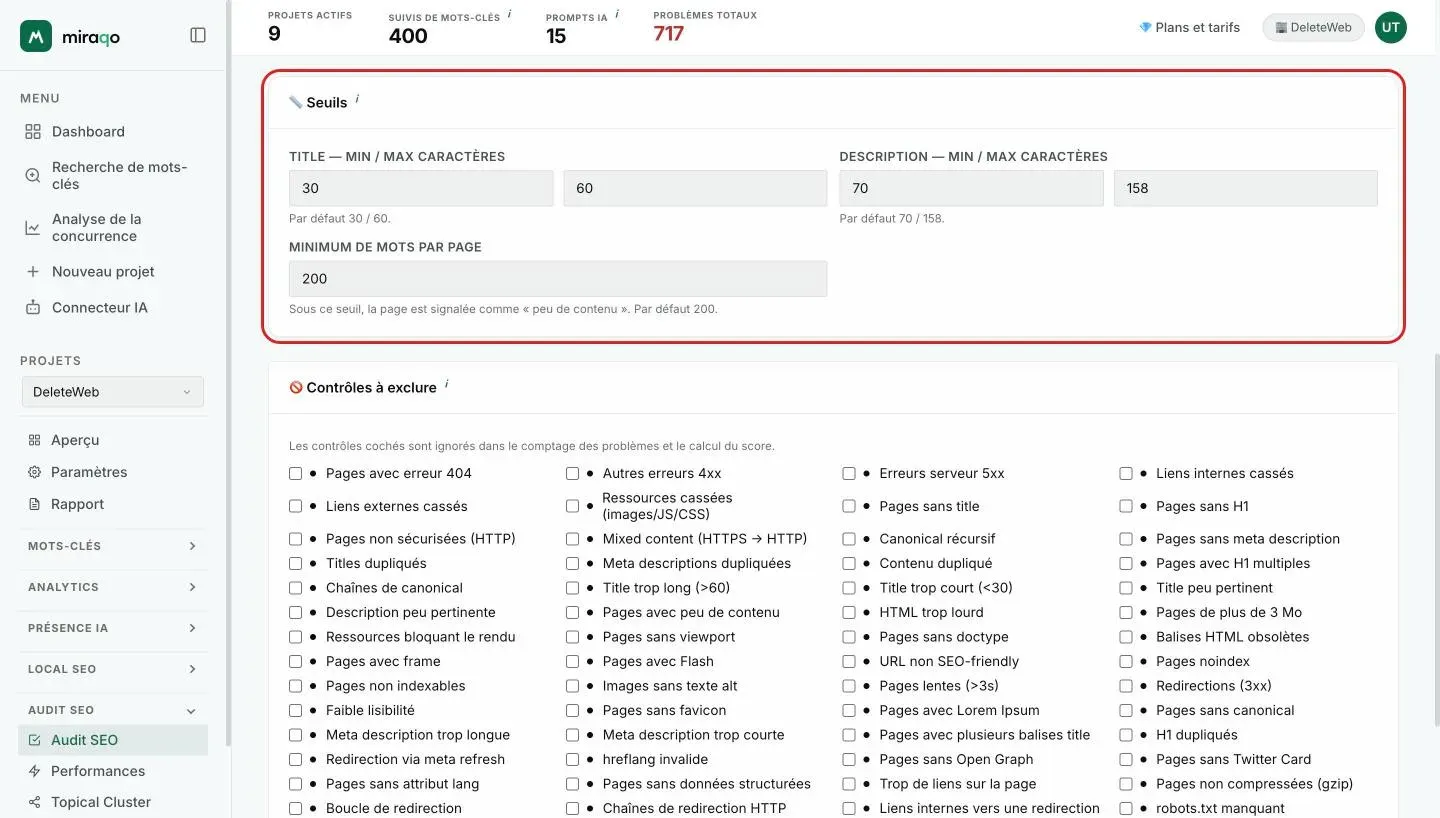Click the info icon next to Contrôles à exclure
The width and height of the screenshot is (1440, 818).
pyautogui.click(x=446, y=384)
